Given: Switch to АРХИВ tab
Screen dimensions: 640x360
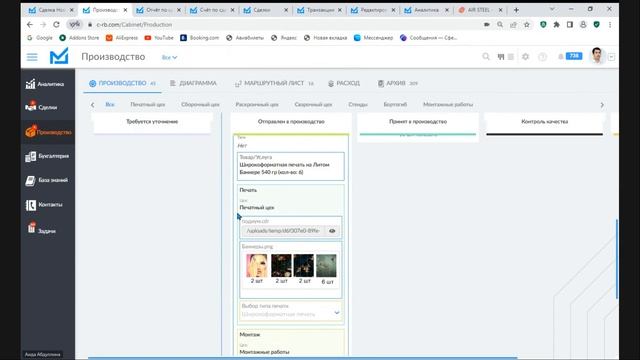Looking at the screenshot, I should tap(398, 83).
